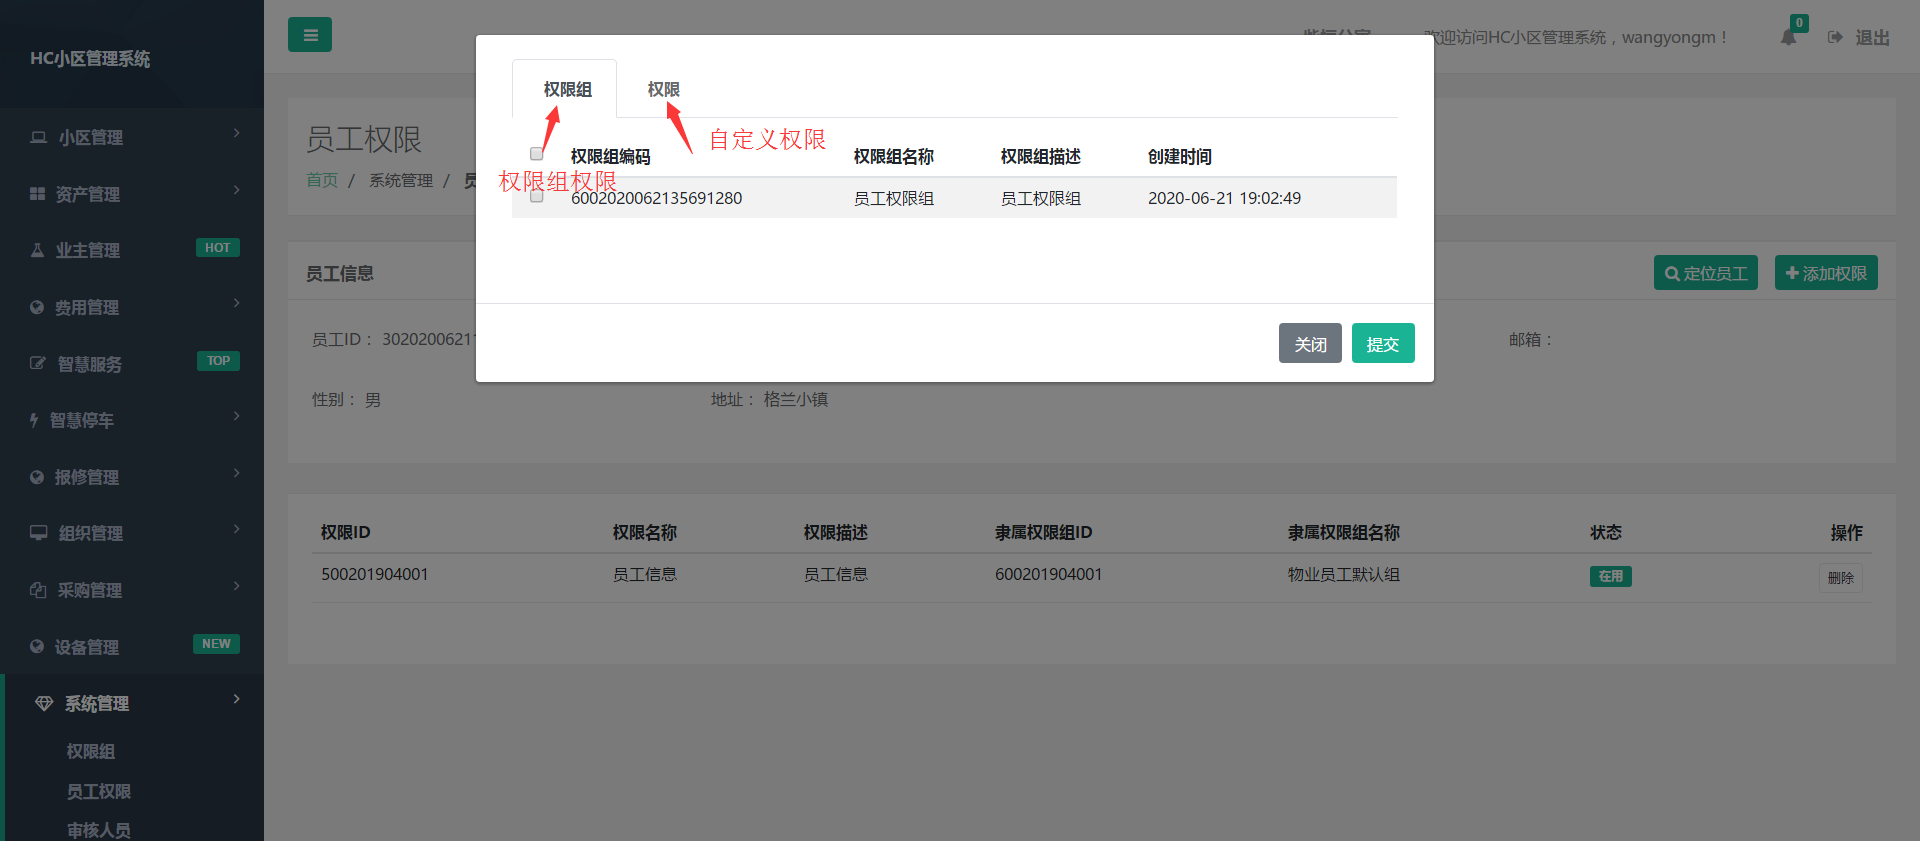Viewport: 1920px width, 841px height.
Task: Click the 提交 button in dialog
Action: click(x=1383, y=343)
